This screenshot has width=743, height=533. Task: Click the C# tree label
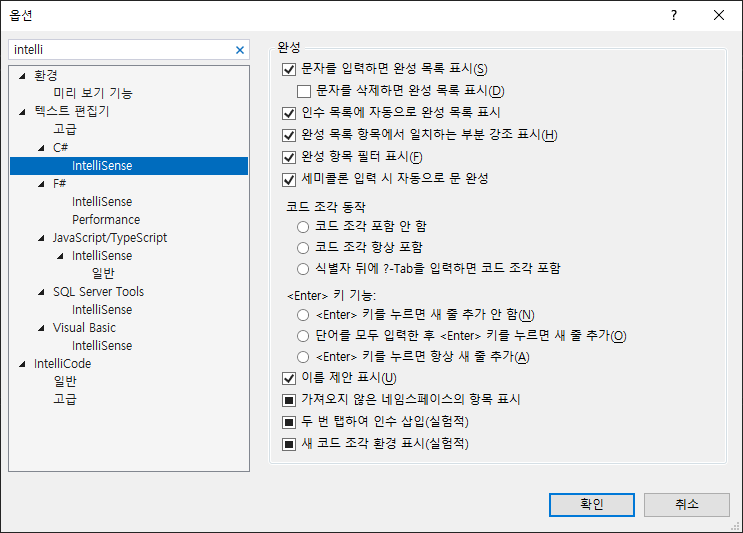coord(60,148)
